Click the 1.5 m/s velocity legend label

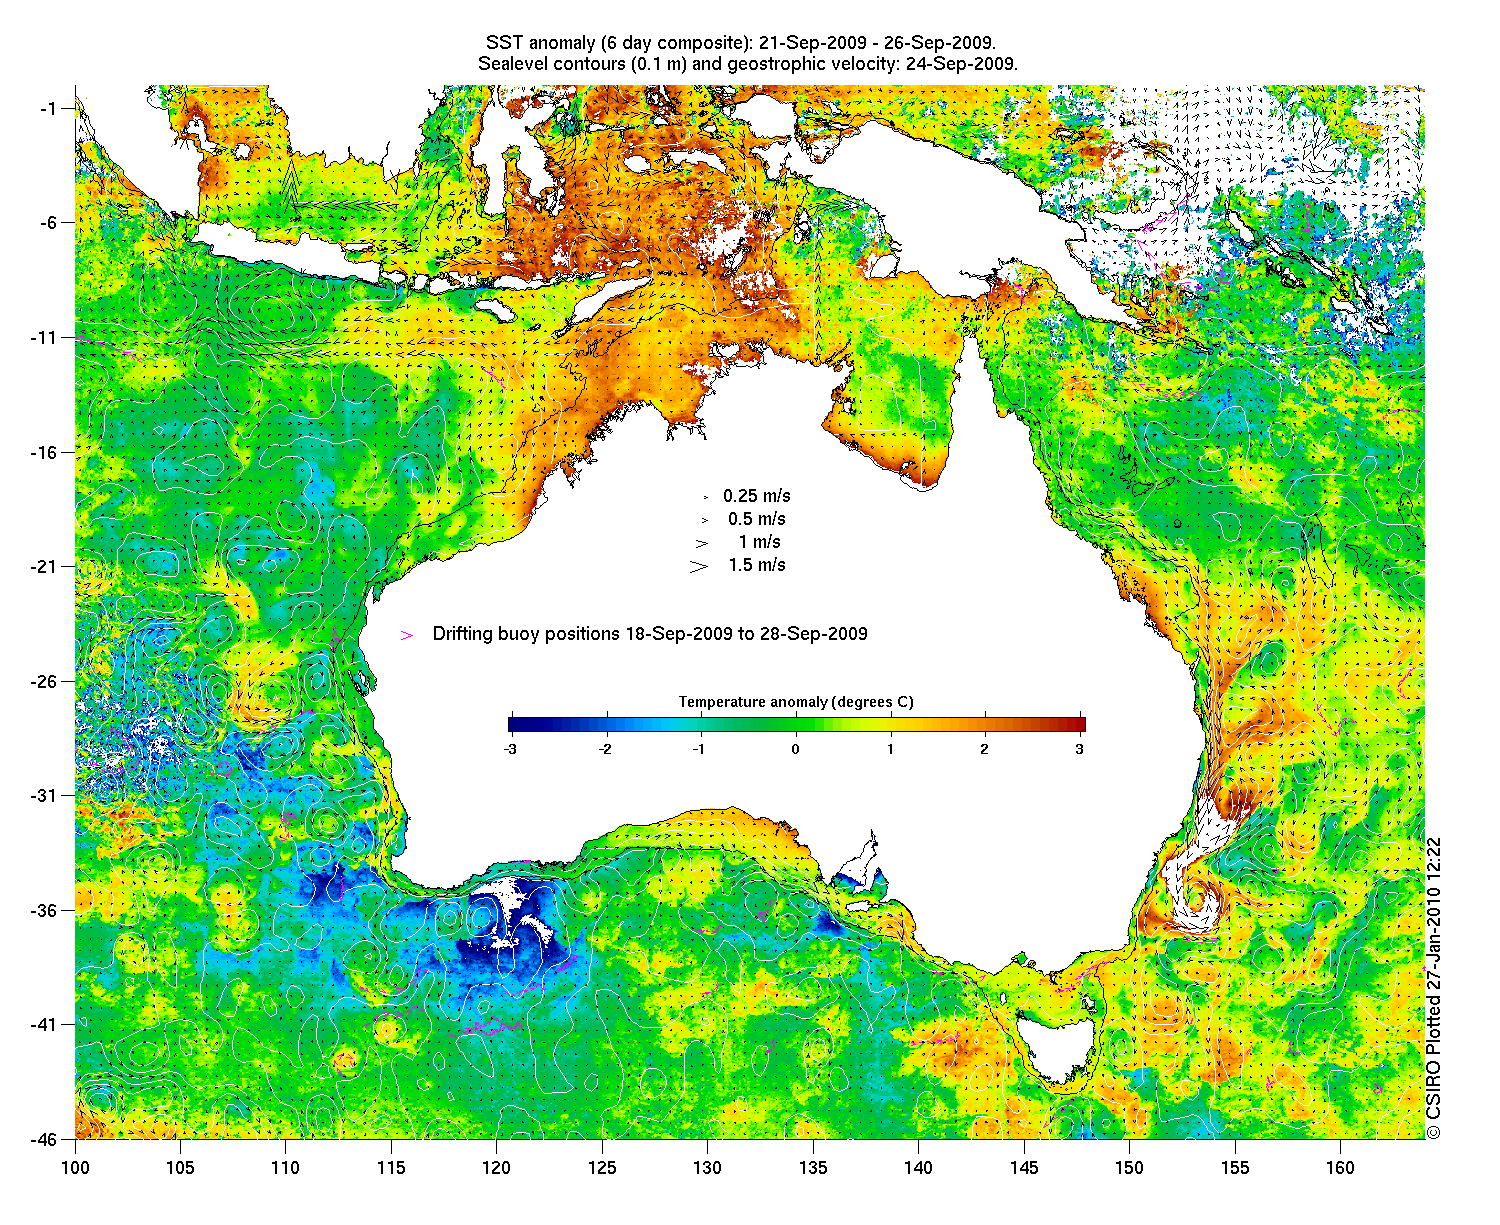757,565
